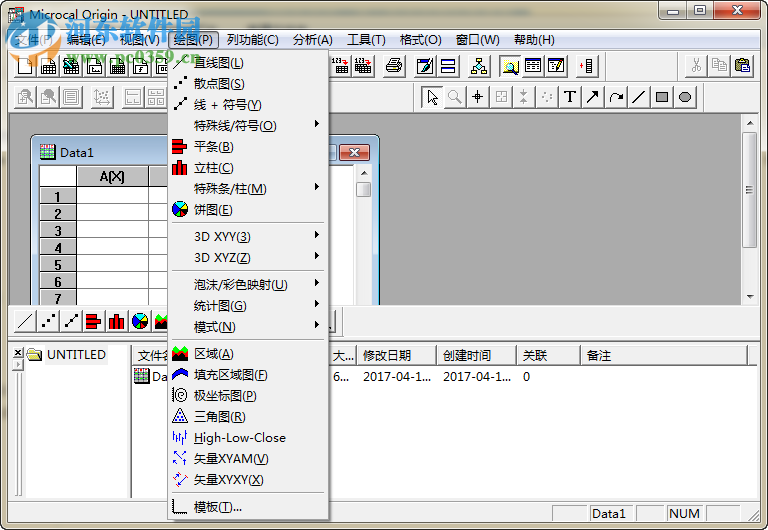Select the Line drawing tool

tap(639, 97)
